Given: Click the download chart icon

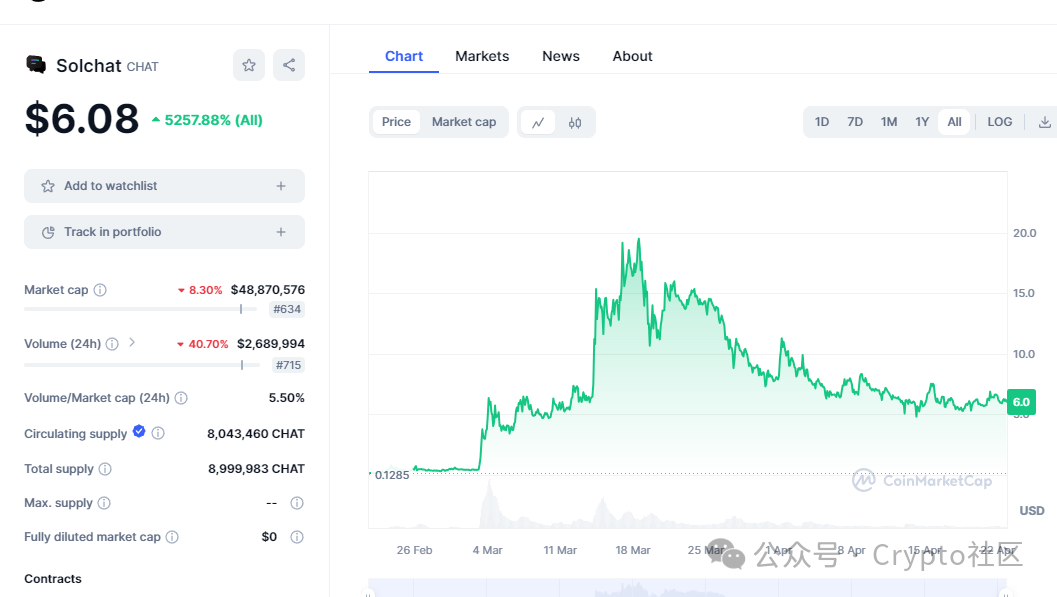Looking at the screenshot, I should click(1044, 123).
